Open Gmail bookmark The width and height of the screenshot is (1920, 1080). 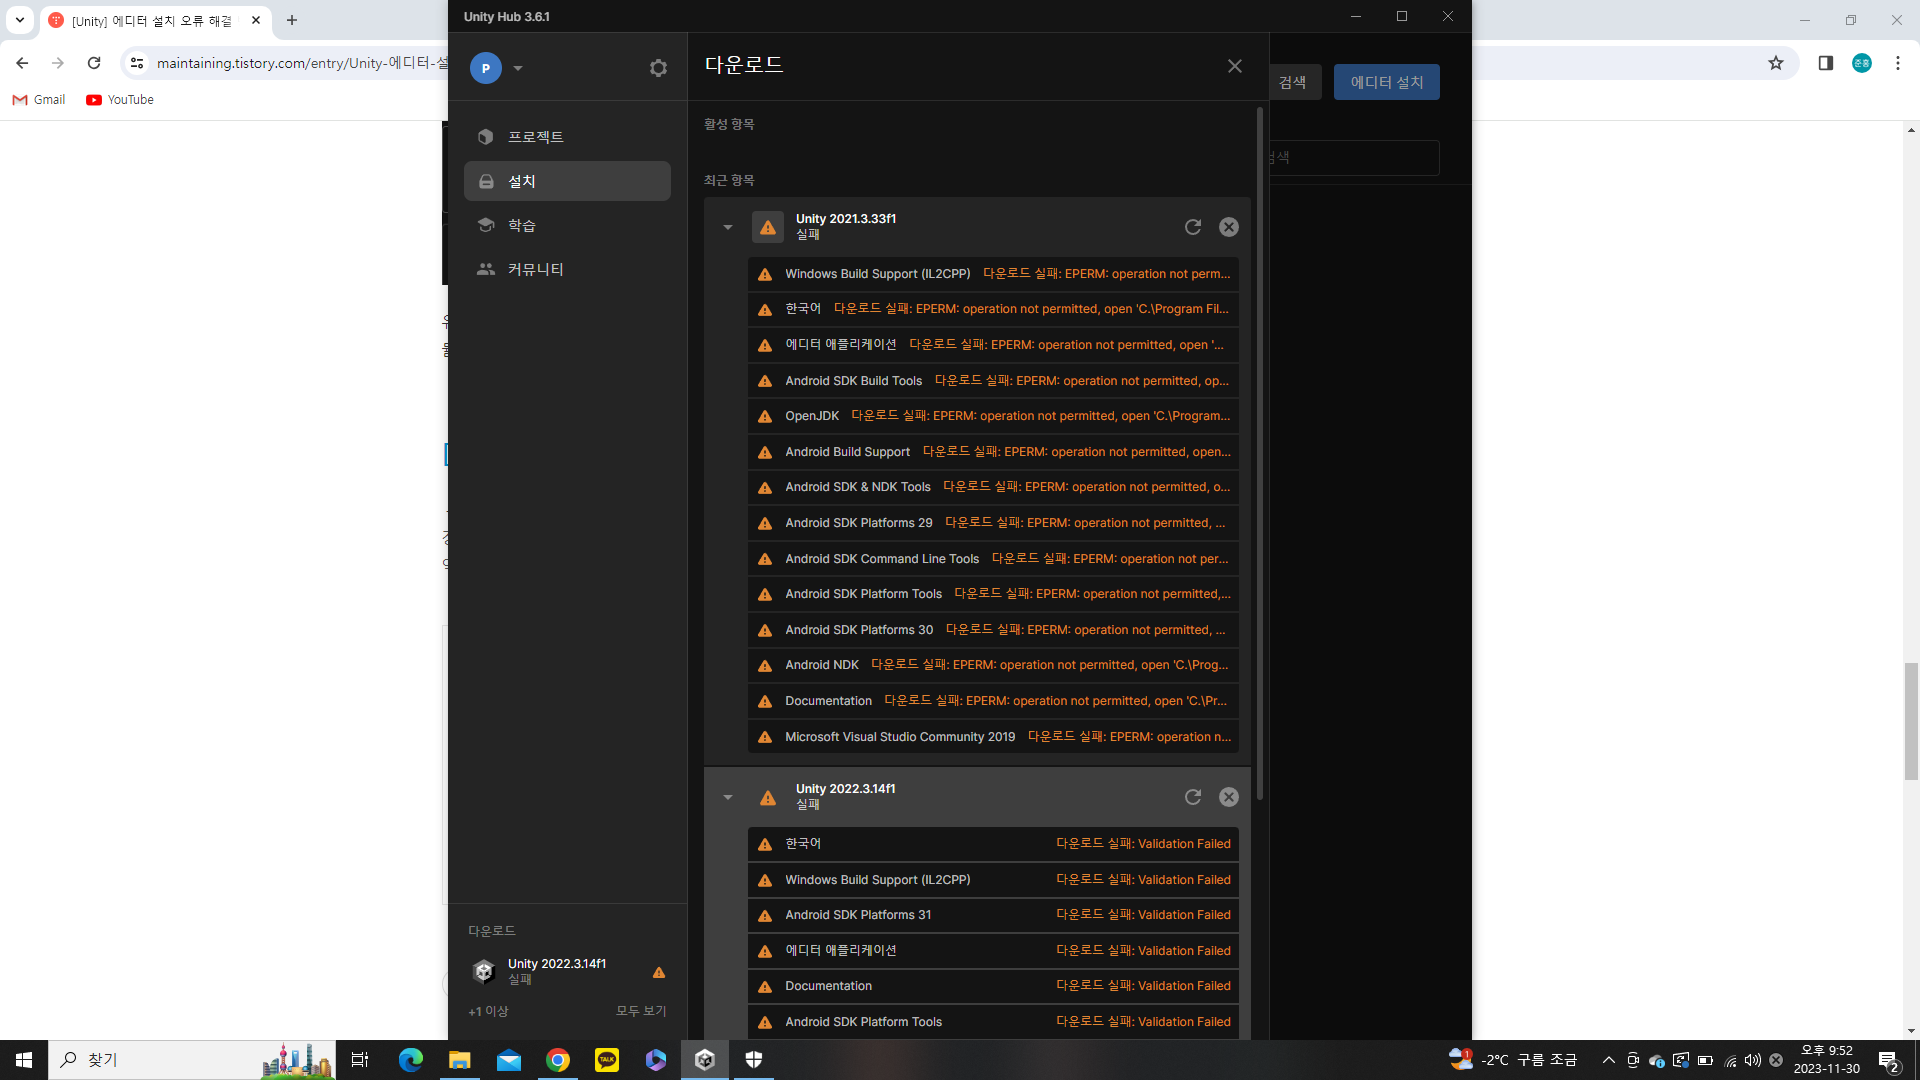point(39,100)
